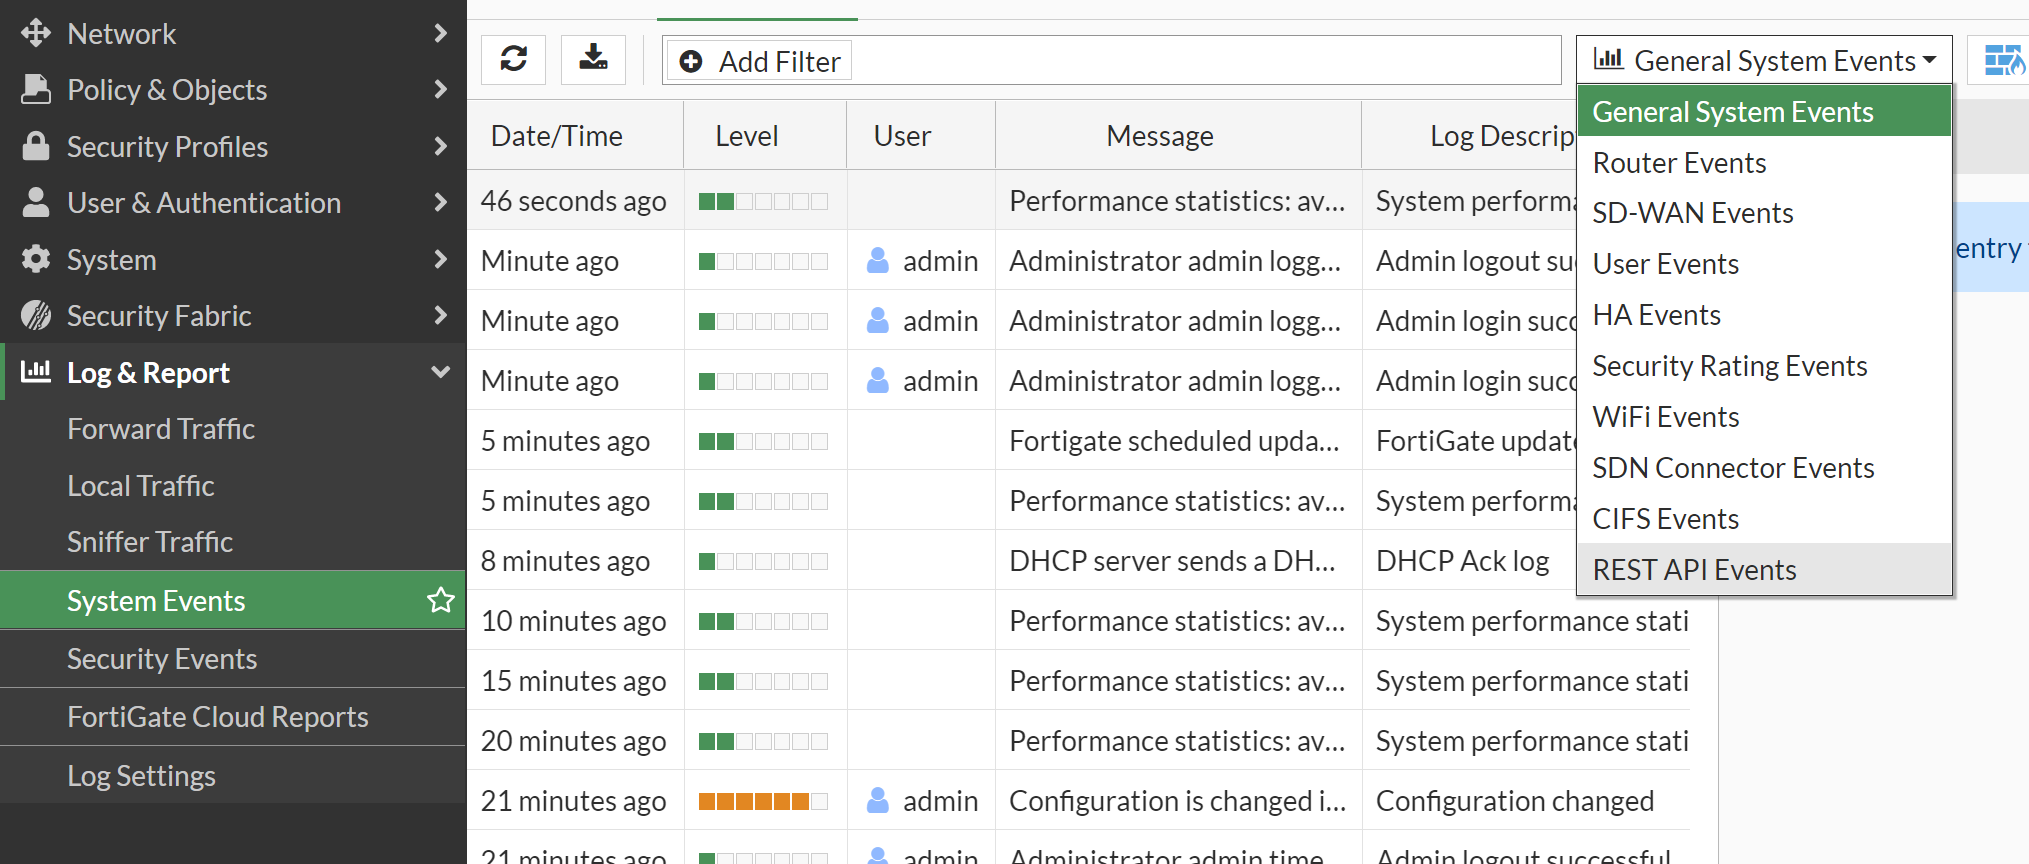This screenshot has height=864, width=2029.
Task: Click the Network sidebar icon
Action: pos(36,33)
